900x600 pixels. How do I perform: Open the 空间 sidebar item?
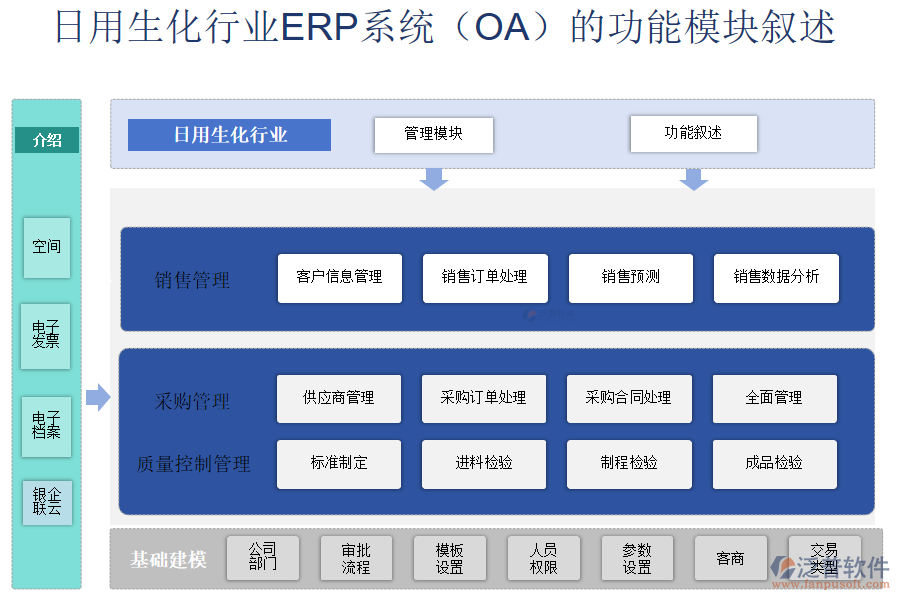pos(47,247)
